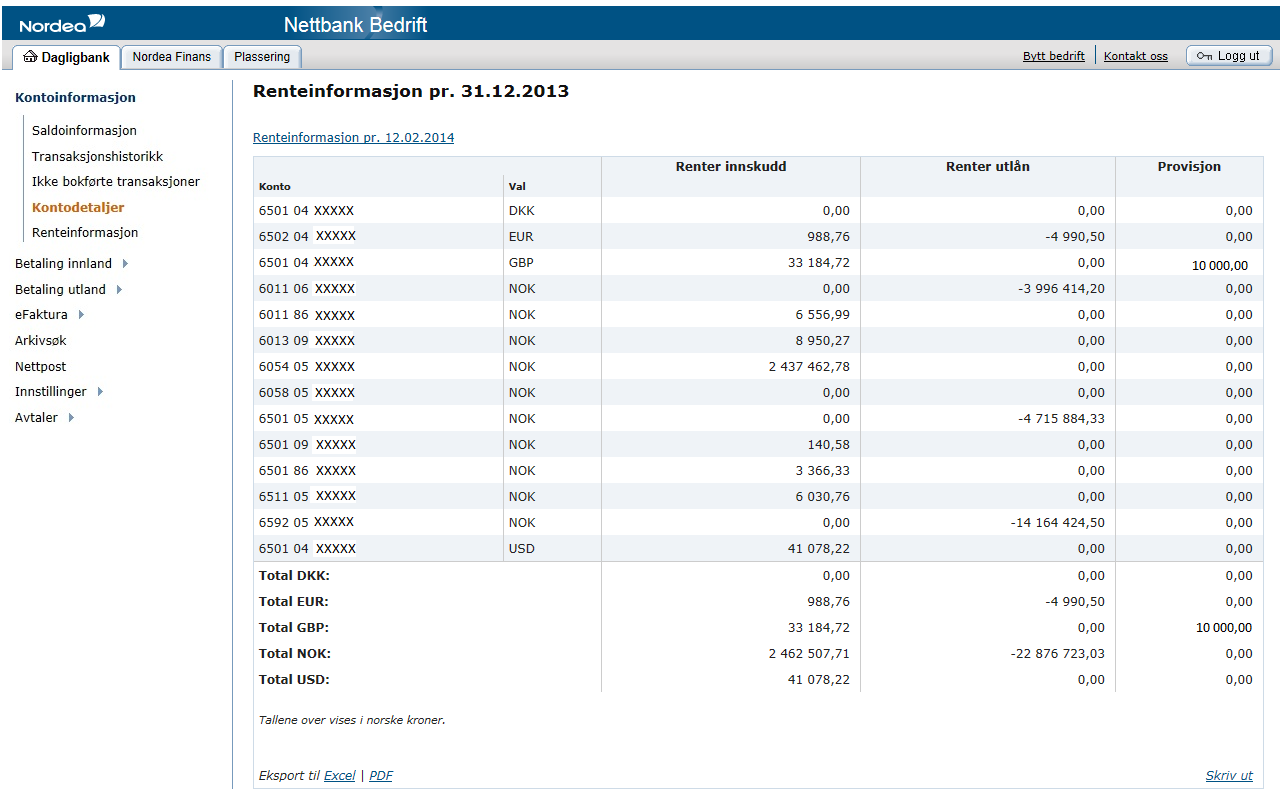Click the Total USD row label
Screen dimensions: 1280x789
click(294, 680)
